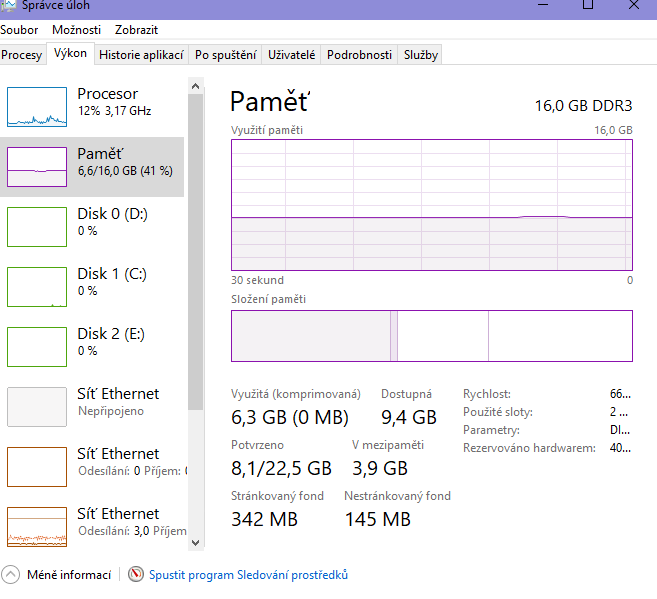Go to the Historie aplikací tab
657x599 pixels.
tap(140, 55)
